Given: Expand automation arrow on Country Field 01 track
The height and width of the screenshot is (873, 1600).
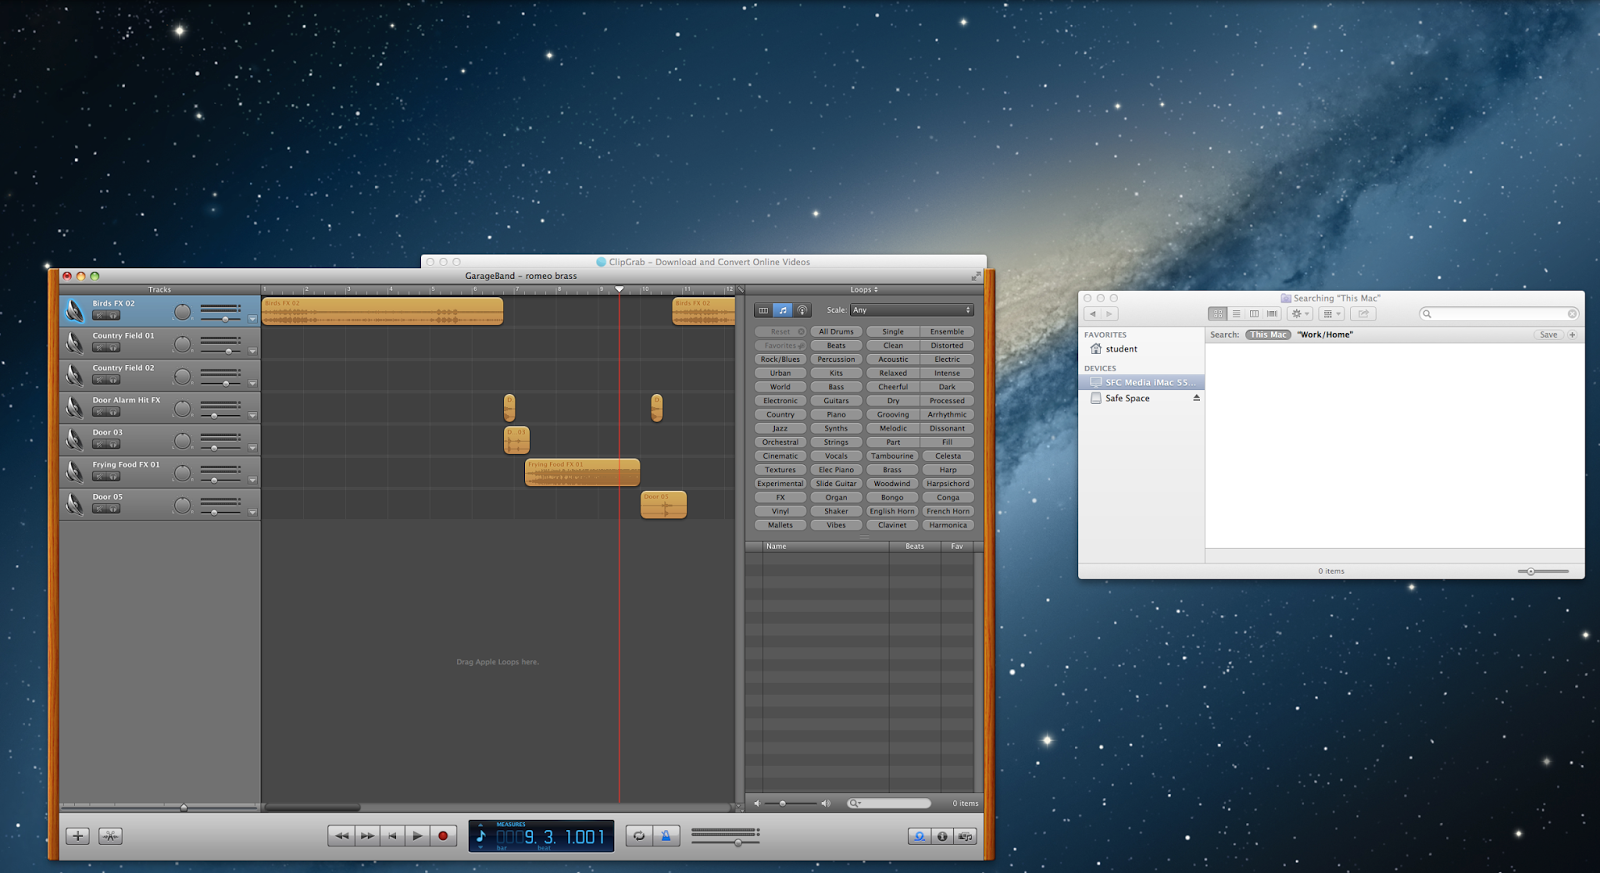Looking at the screenshot, I should (252, 351).
